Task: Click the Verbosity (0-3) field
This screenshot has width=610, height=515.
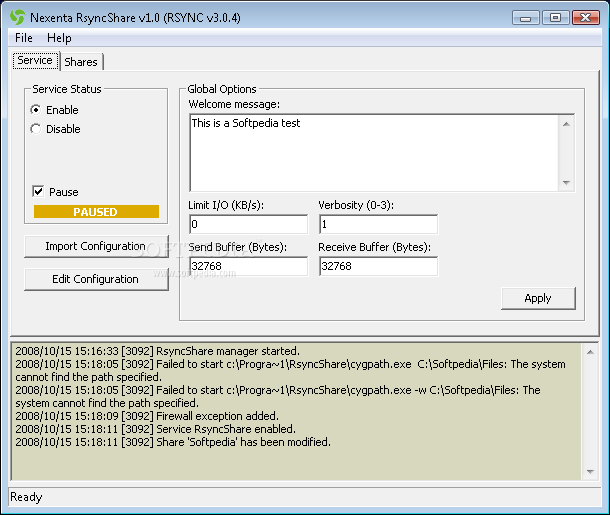Action: pos(378,224)
